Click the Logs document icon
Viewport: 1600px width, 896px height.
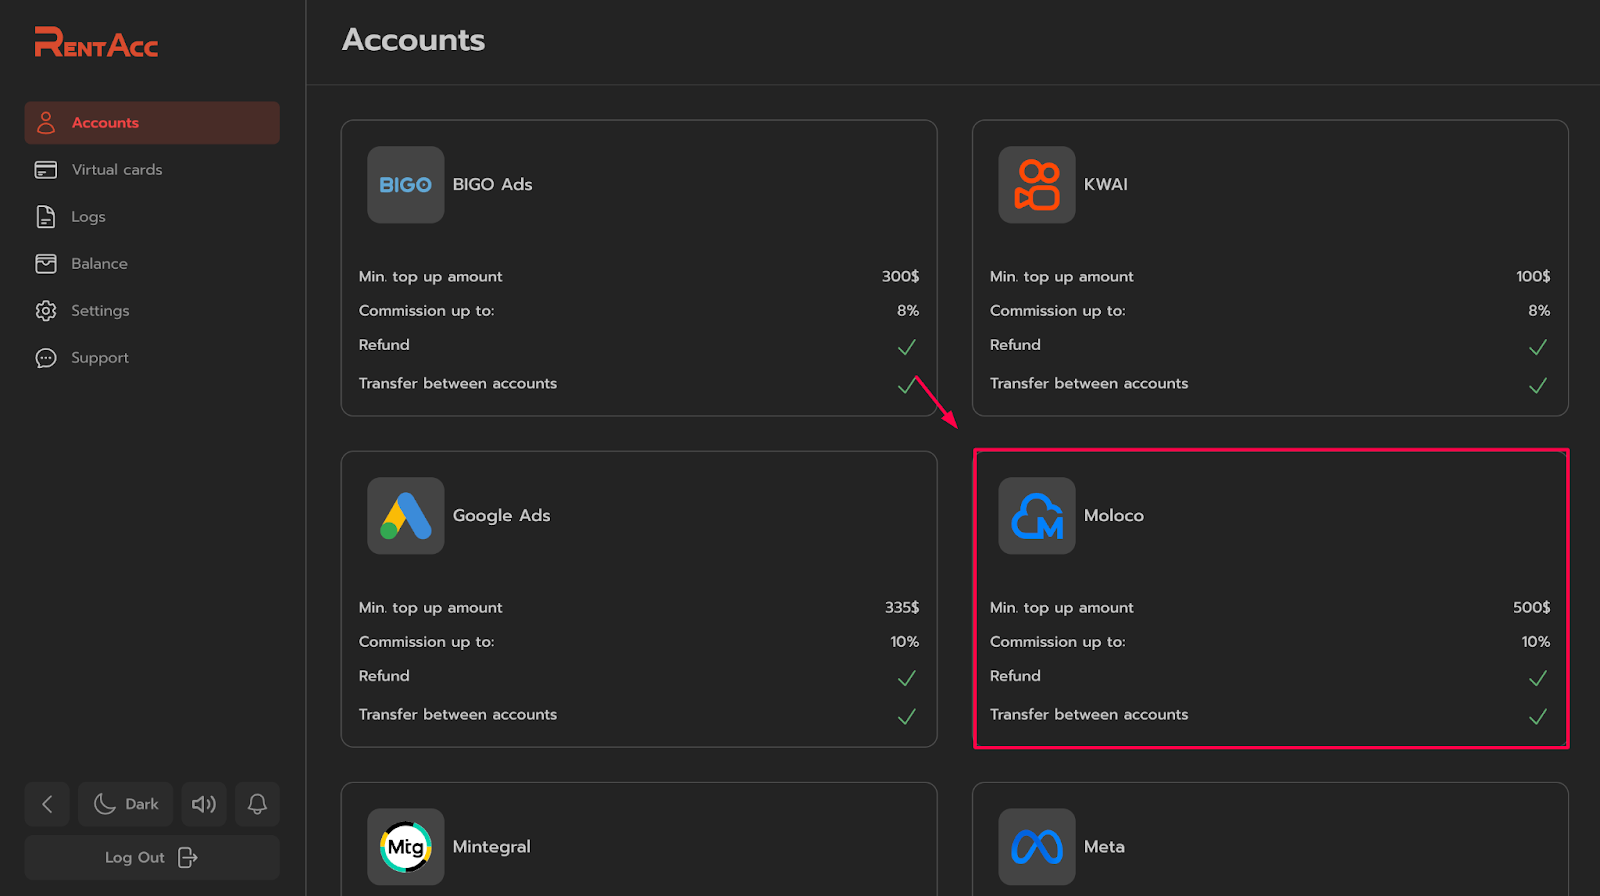coord(46,217)
